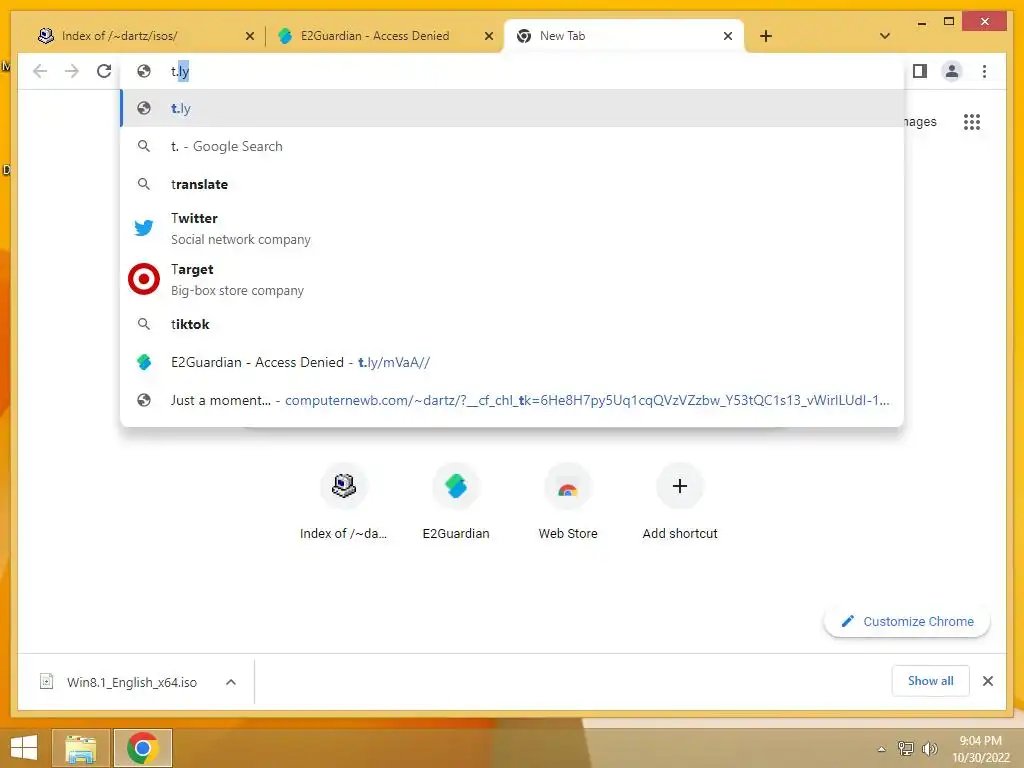This screenshot has width=1024, height=768.
Task: Click the Customize Chrome button
Action: (x=906, y=622)
